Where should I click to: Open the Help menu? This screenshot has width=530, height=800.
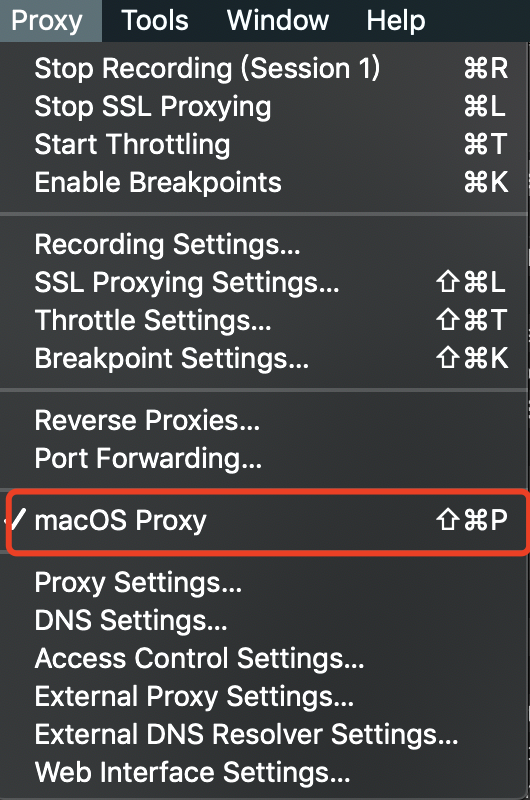coord(396,21)
